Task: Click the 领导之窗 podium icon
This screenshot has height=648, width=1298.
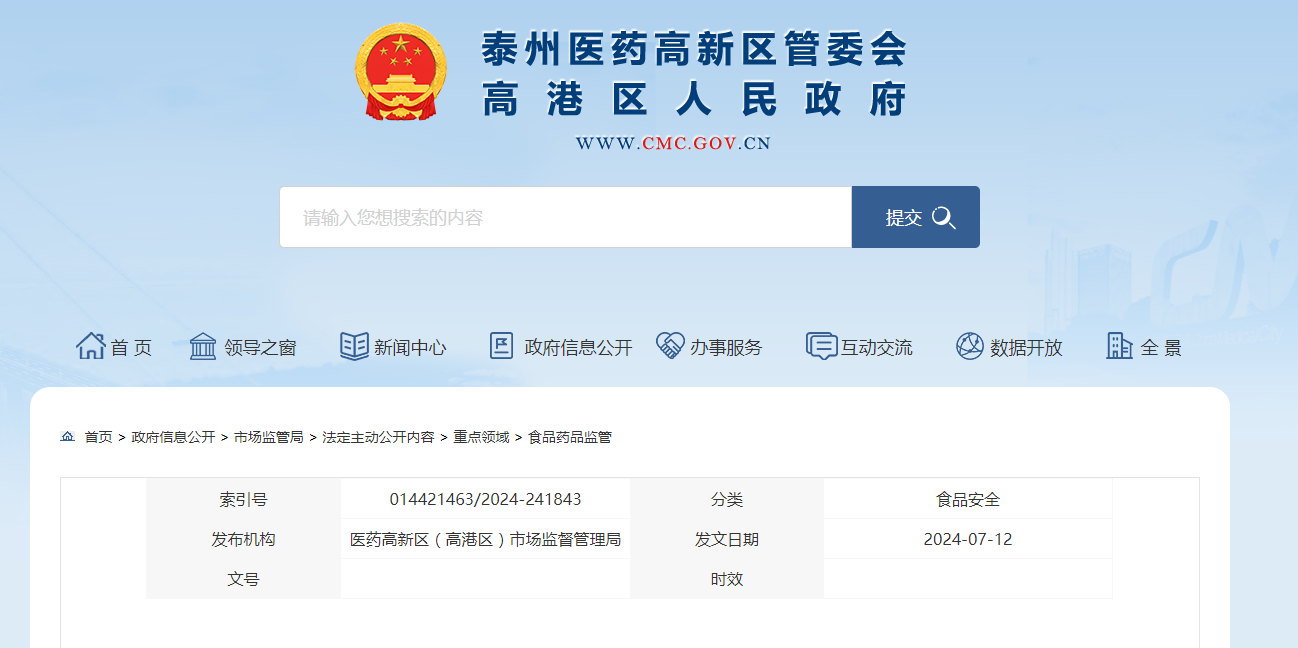Action: click(204, 344)
